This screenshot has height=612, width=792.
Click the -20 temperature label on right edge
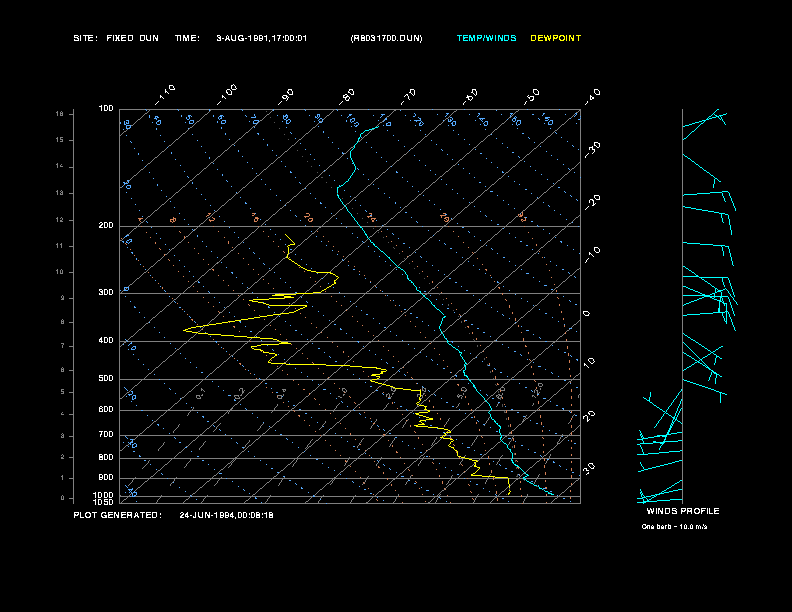tap(593, 202)
